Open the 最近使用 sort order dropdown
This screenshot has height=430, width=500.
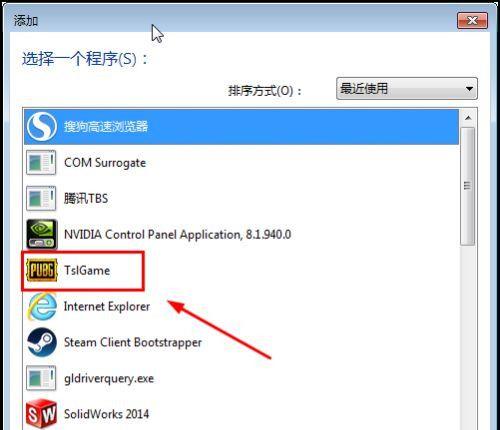pos(407,89)
